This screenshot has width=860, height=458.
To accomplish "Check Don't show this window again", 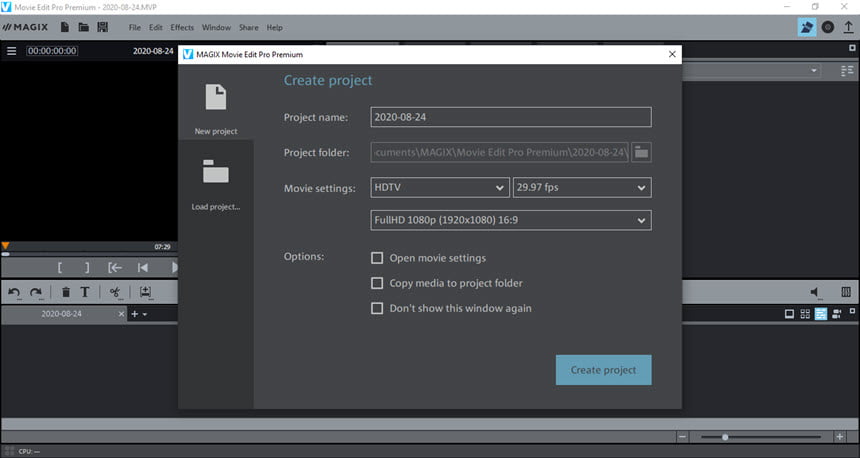I will pyautogui.click(x=377, y=308).
